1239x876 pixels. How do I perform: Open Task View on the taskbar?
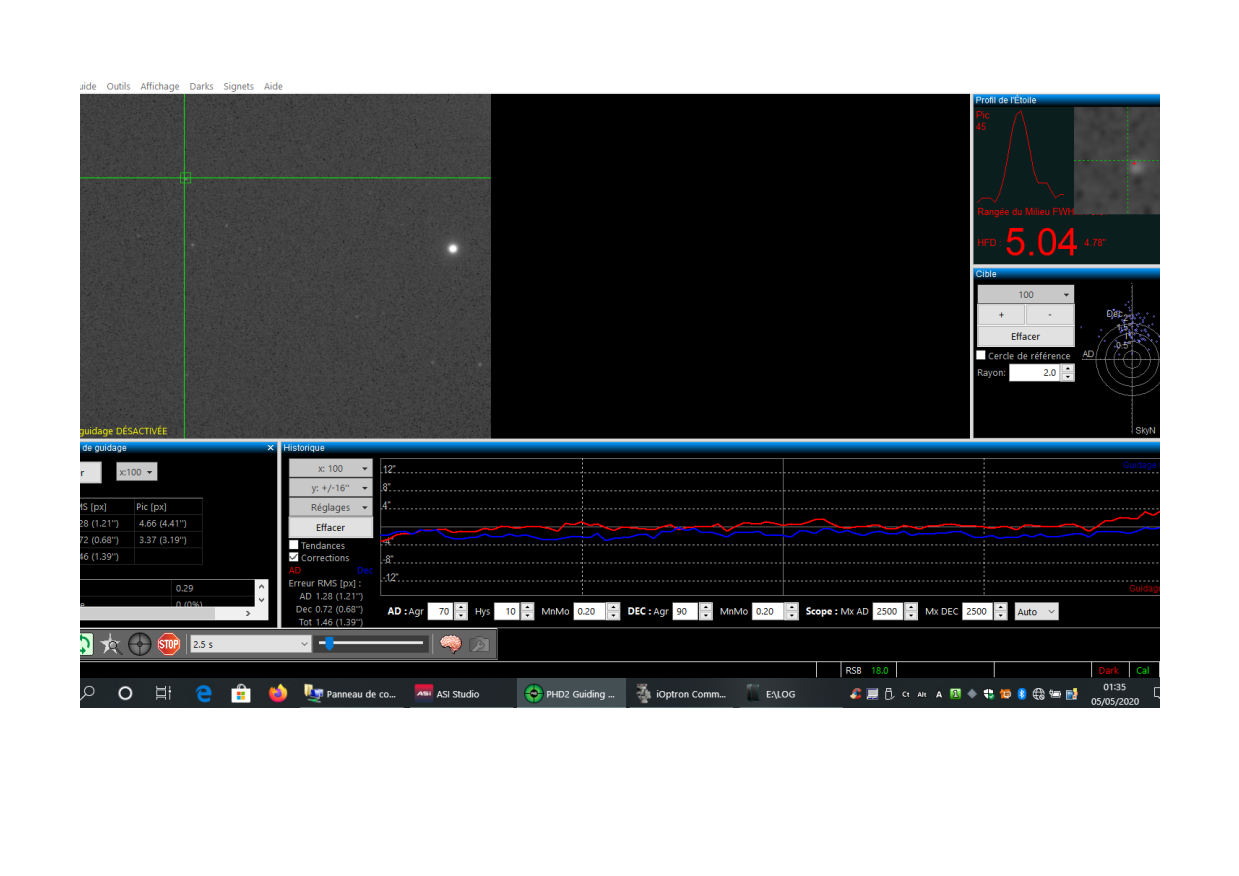[163, 693]
